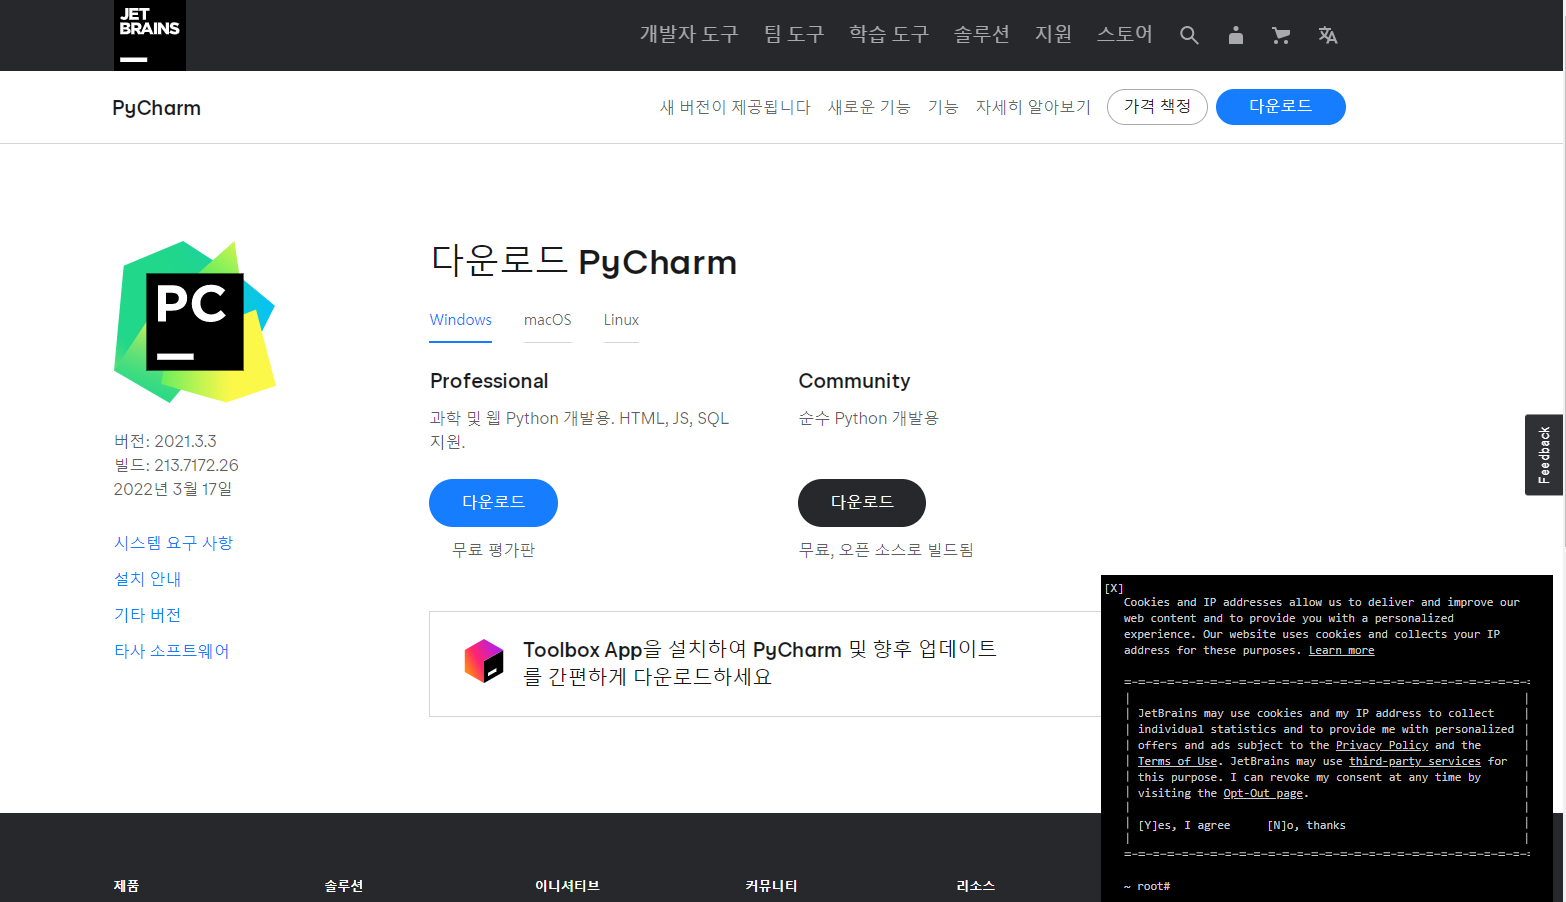Screen dimensions: 1566x902
Task: Click footer heading 리소스
Action: click(976, 886)
